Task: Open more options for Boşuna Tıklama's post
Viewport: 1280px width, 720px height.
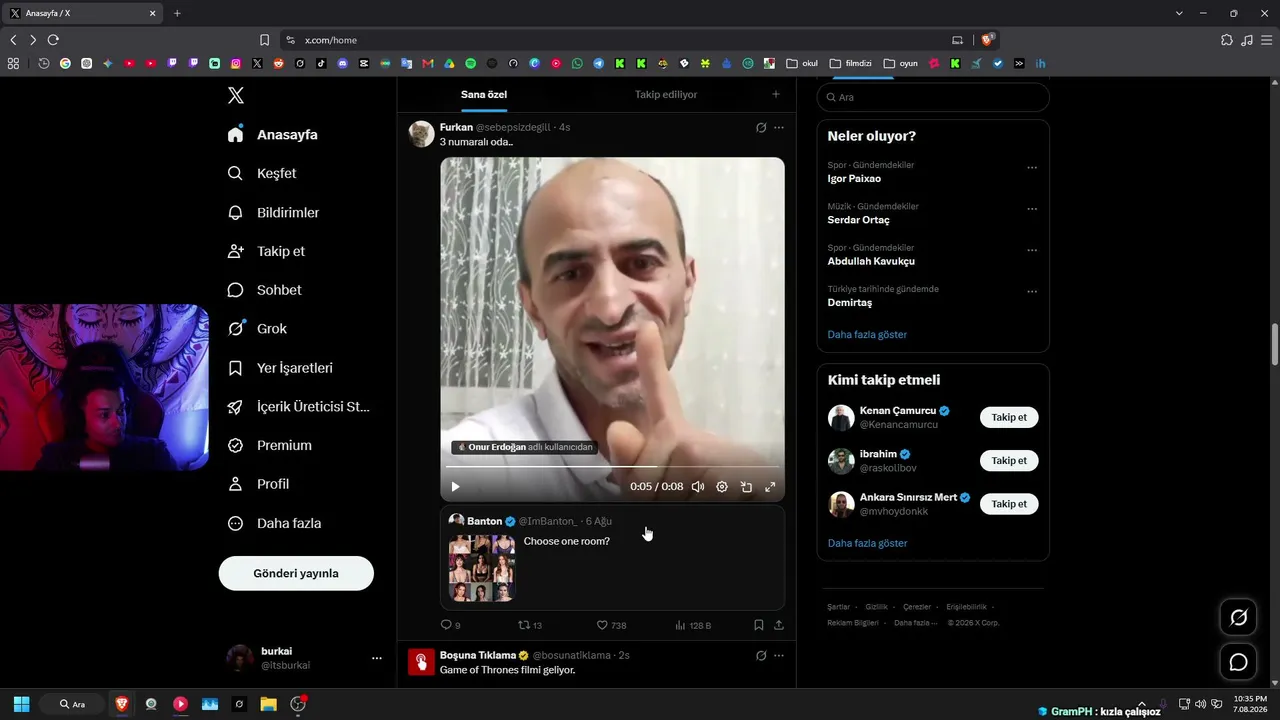Action: pyautogui.click(x=779, y=655)
